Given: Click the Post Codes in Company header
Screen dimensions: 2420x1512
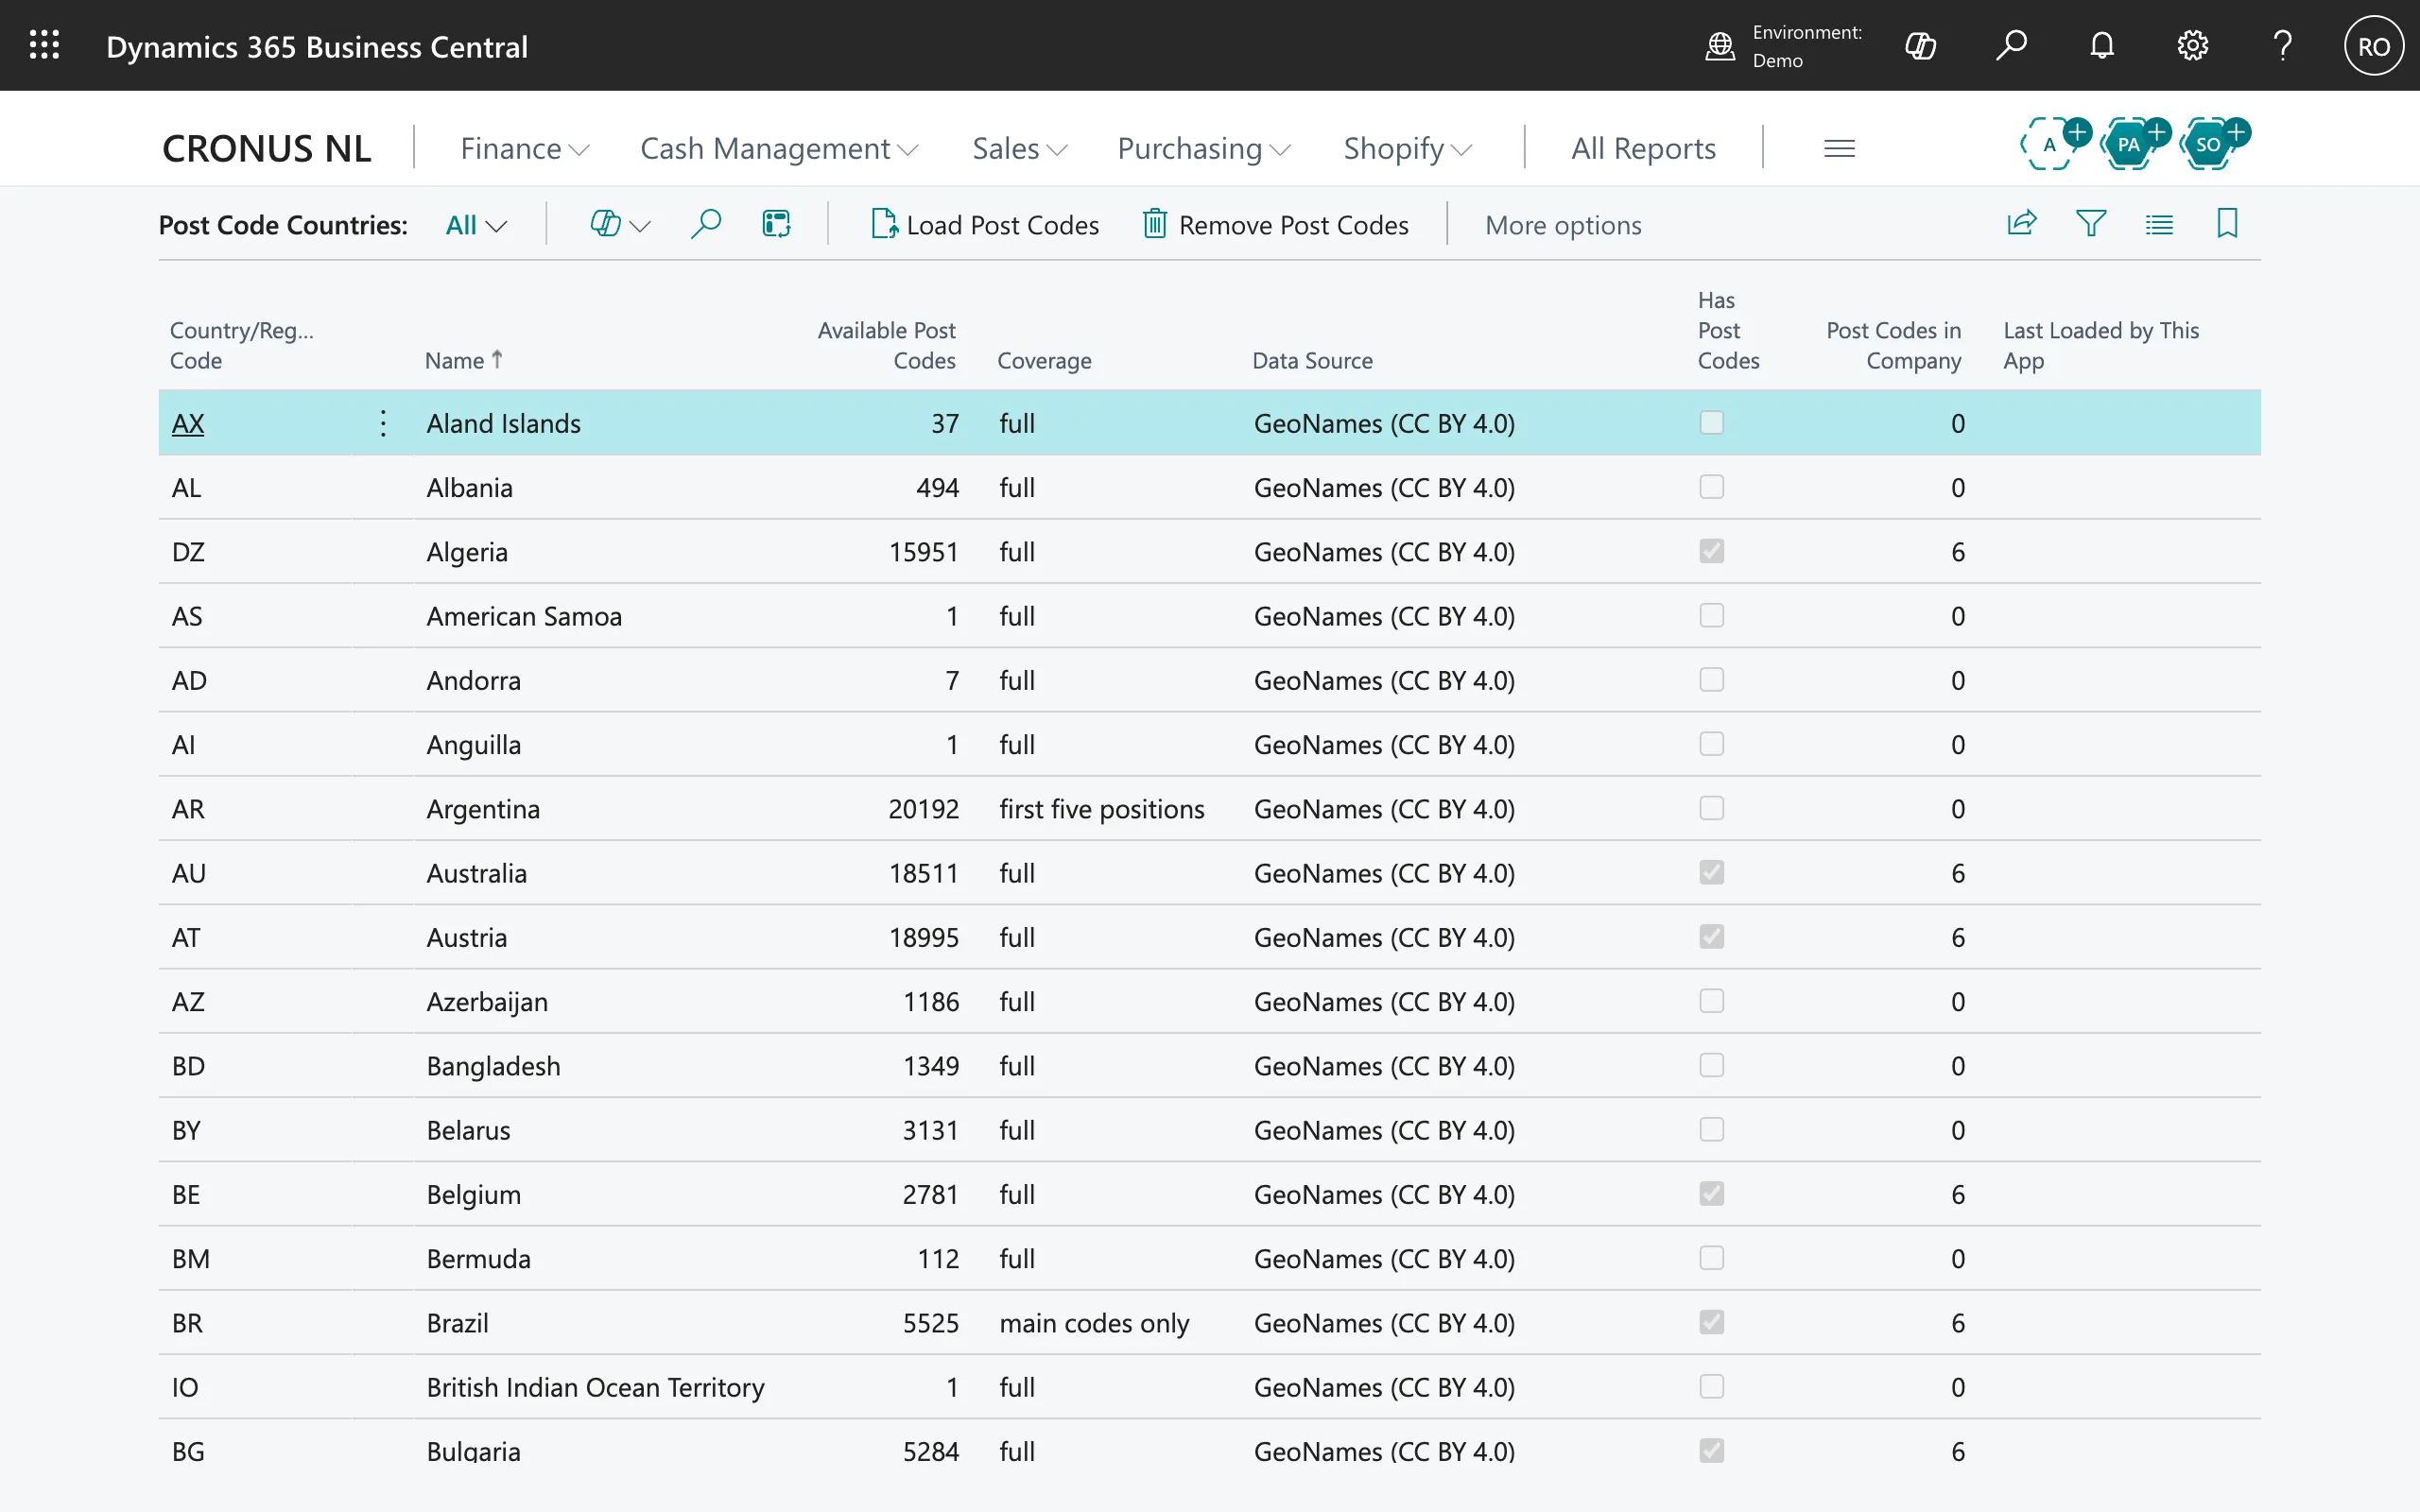Looking at the screenshot, I should pos(1893,345).
